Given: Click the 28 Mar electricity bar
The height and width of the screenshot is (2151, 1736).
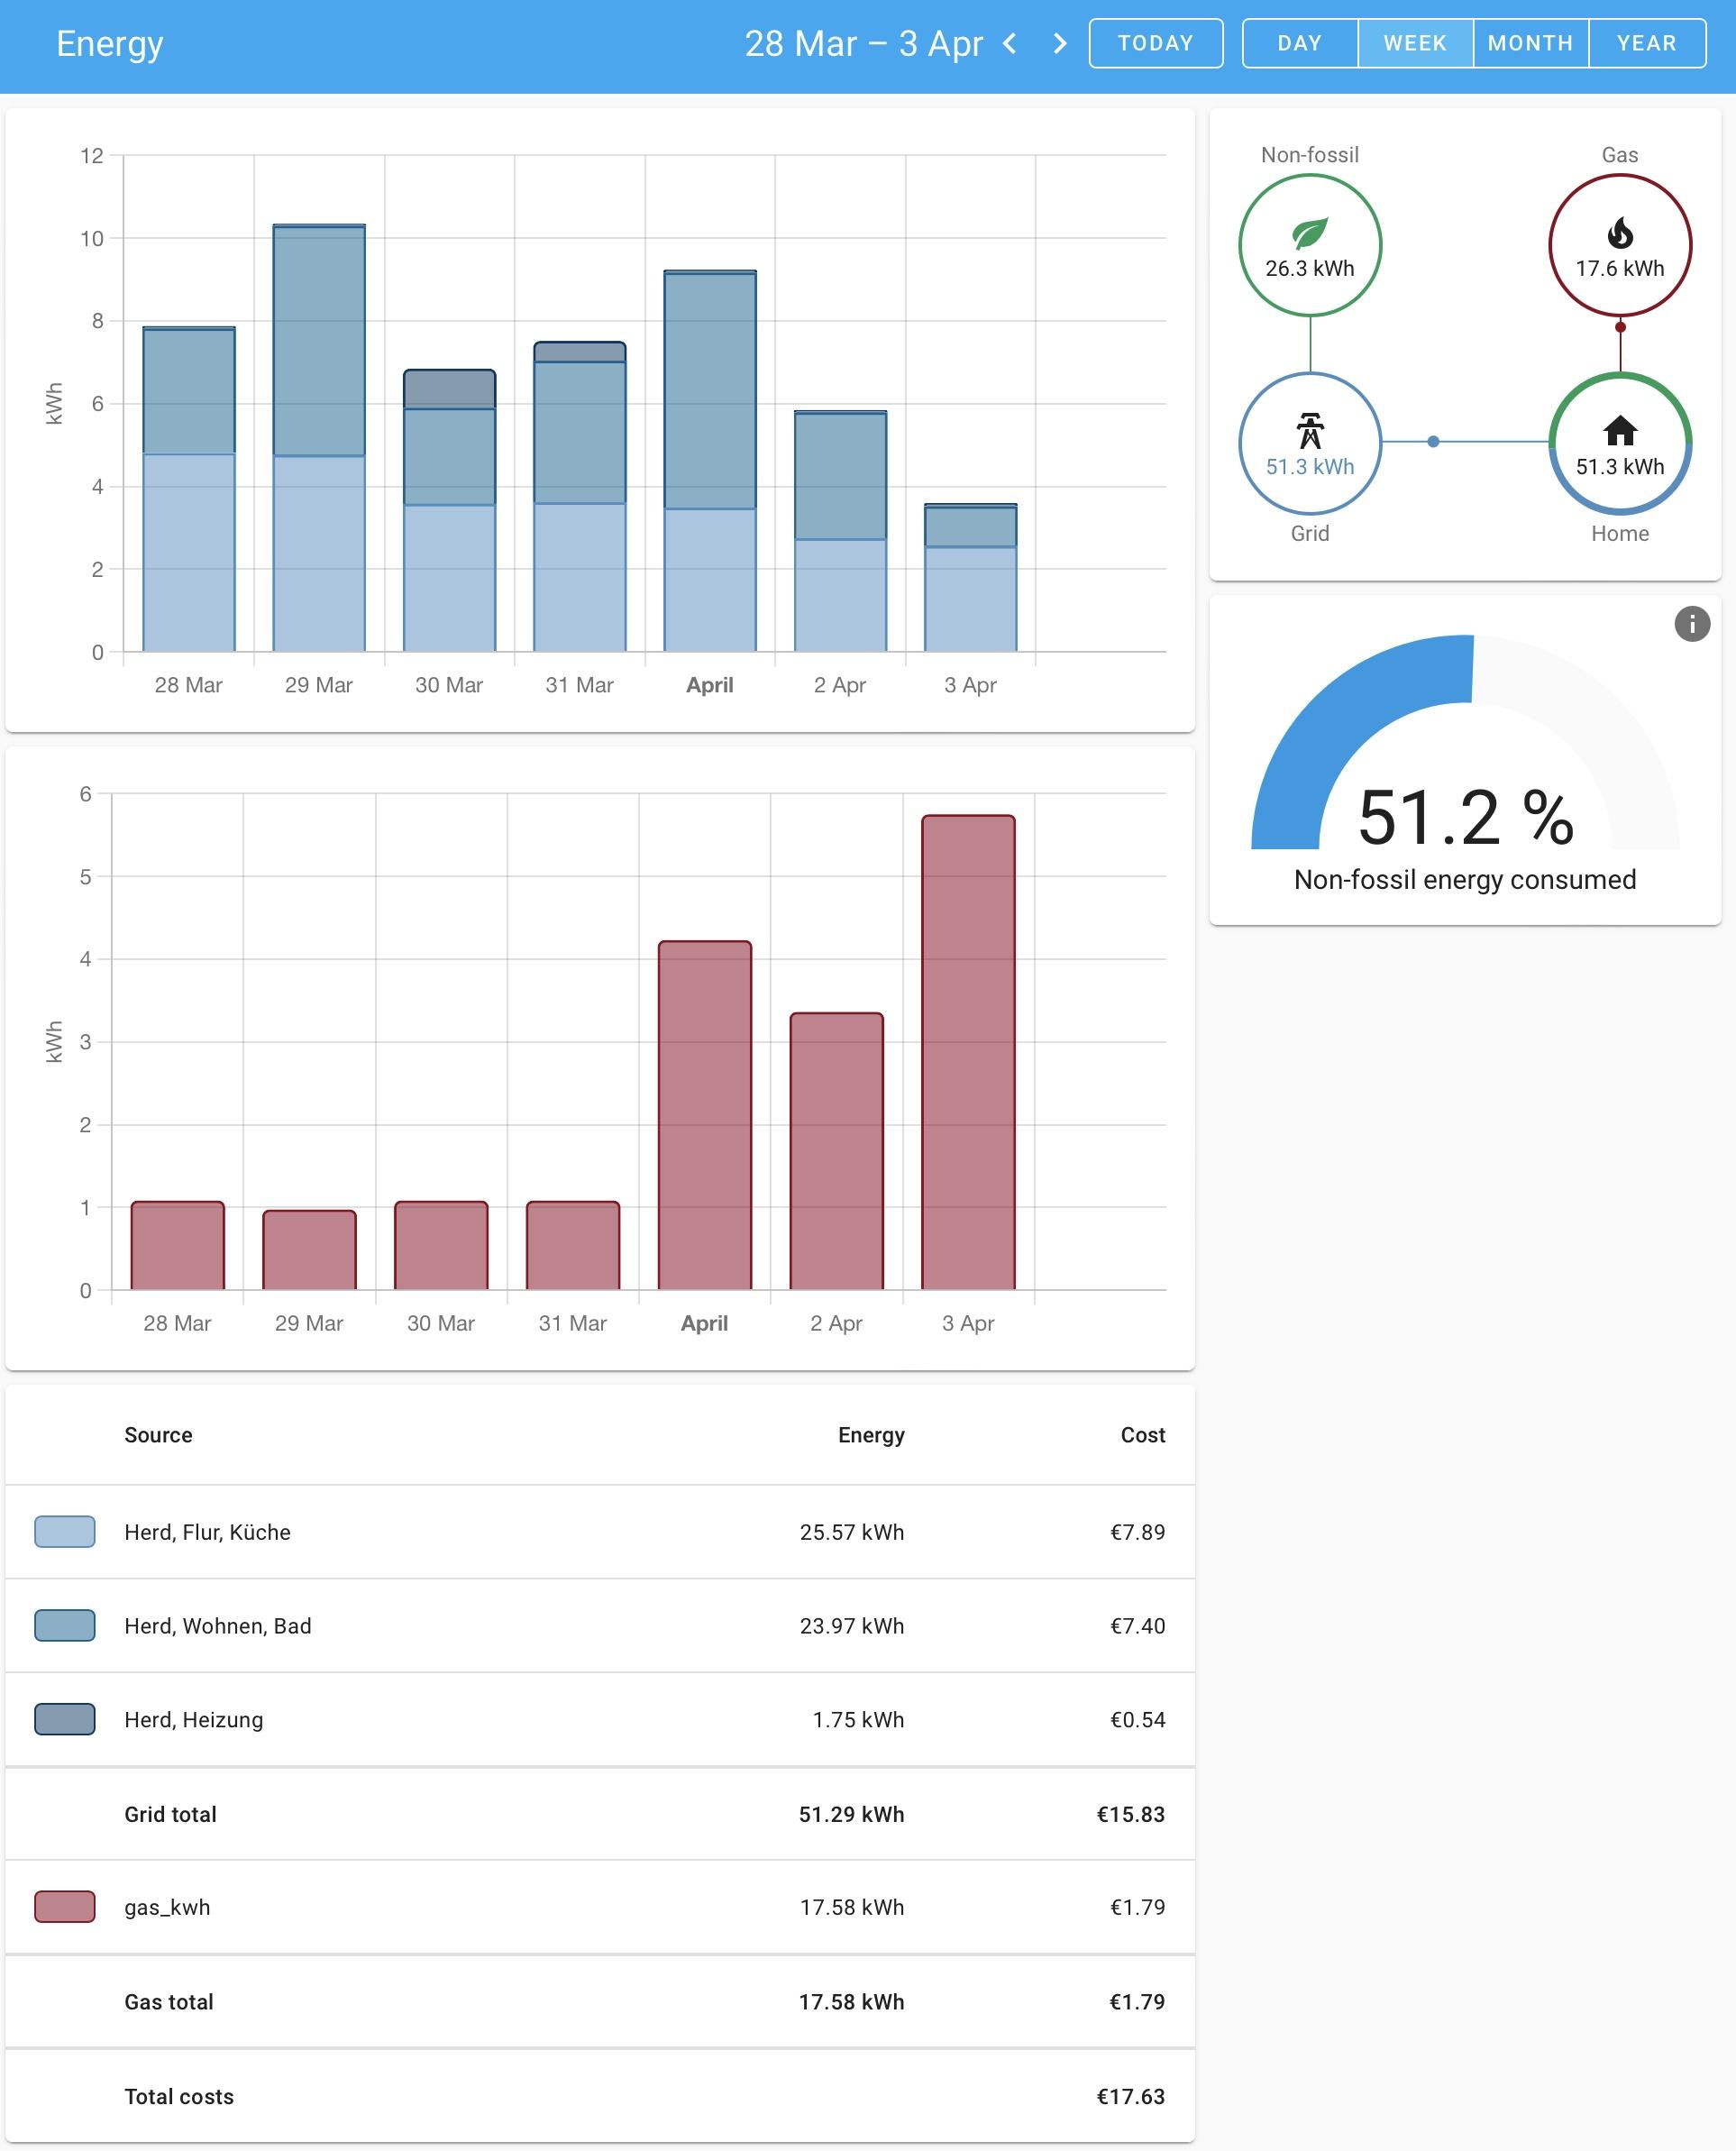Looking at the screenshot, I should click(189, 489).
